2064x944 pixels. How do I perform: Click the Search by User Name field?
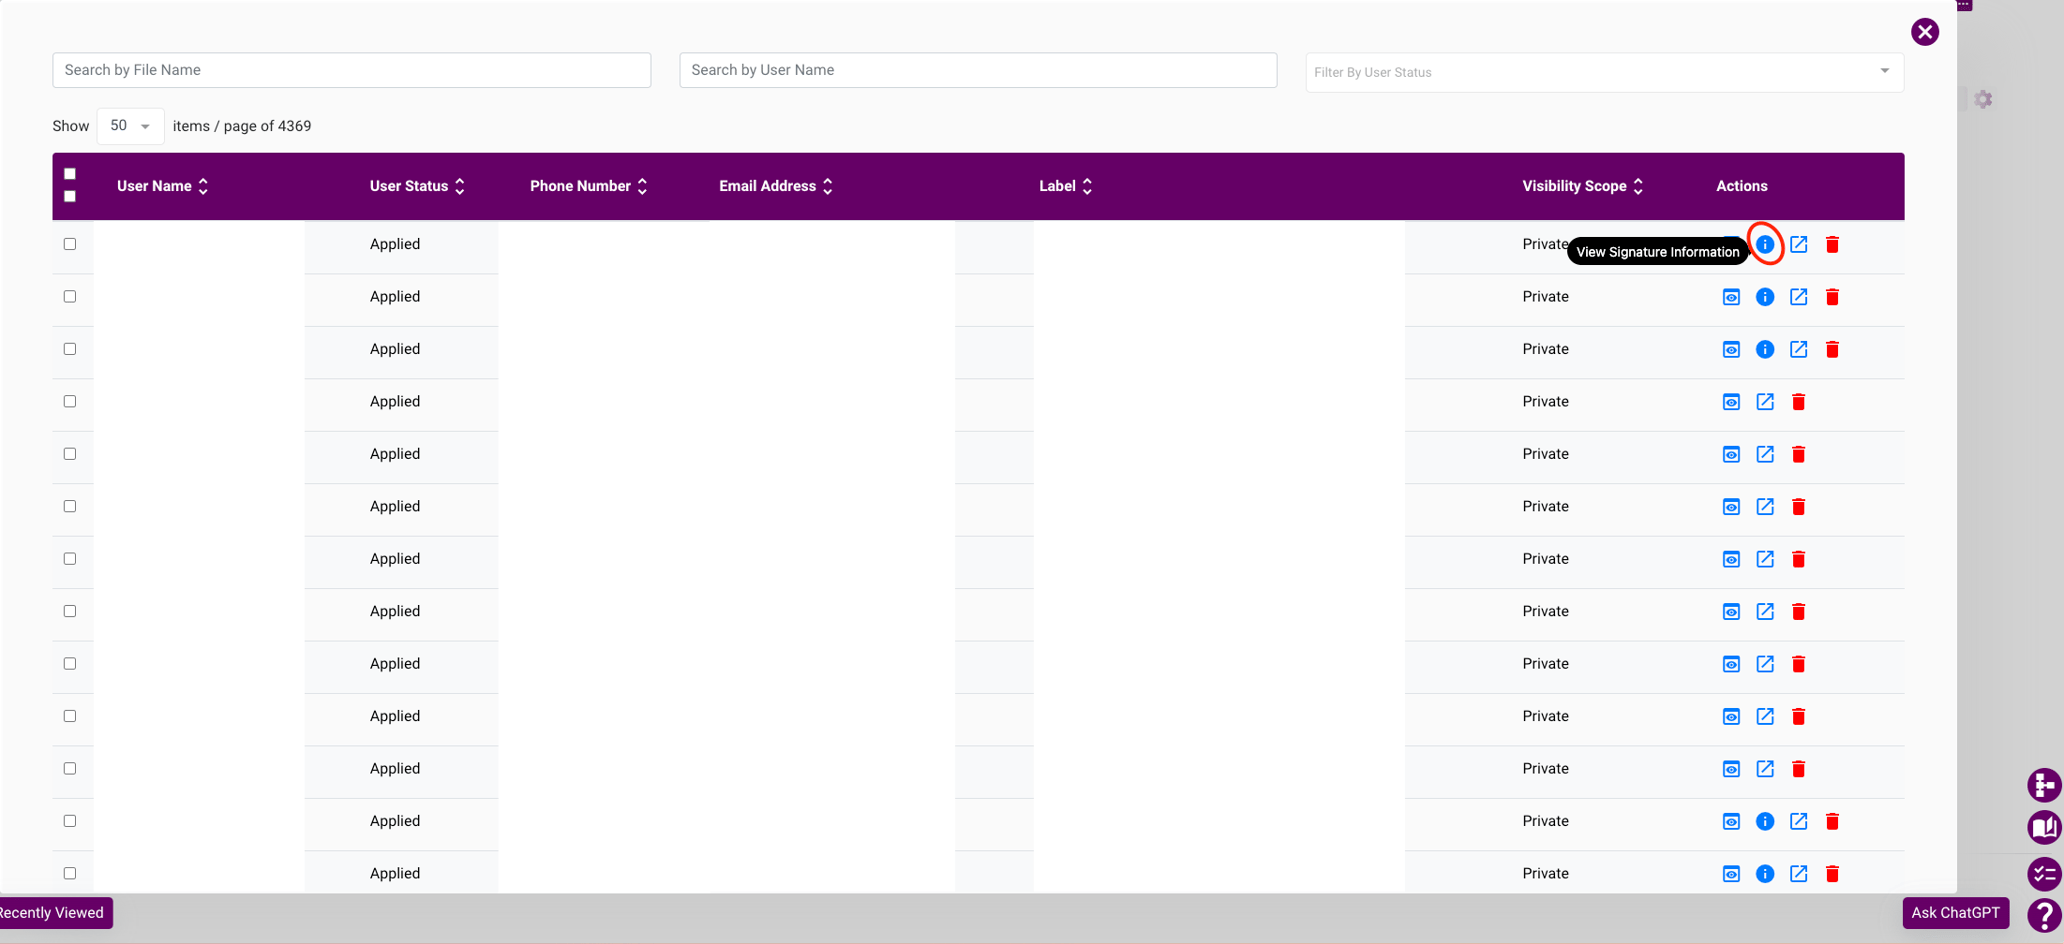click(x=977, y=70)
